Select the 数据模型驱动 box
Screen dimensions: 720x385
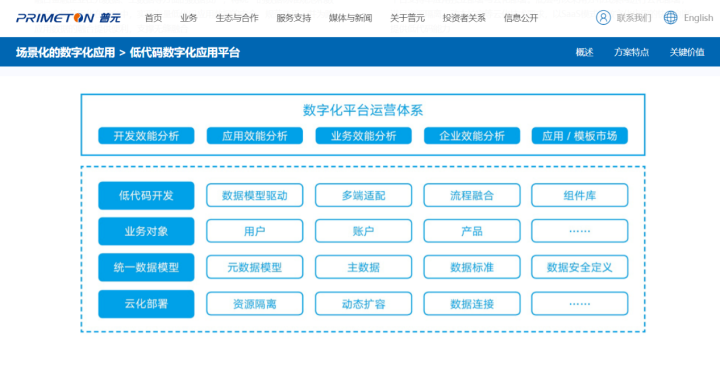pos(254,195)
